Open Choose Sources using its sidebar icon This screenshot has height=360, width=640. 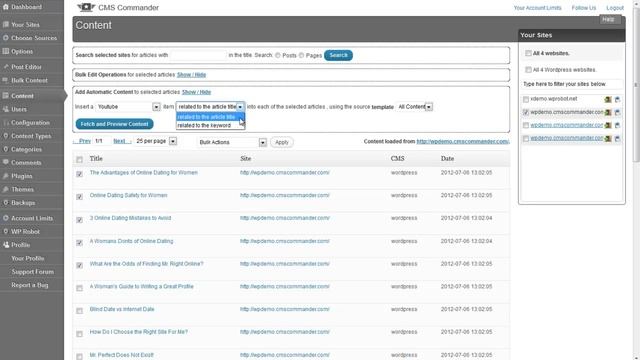tap(6, 38)
